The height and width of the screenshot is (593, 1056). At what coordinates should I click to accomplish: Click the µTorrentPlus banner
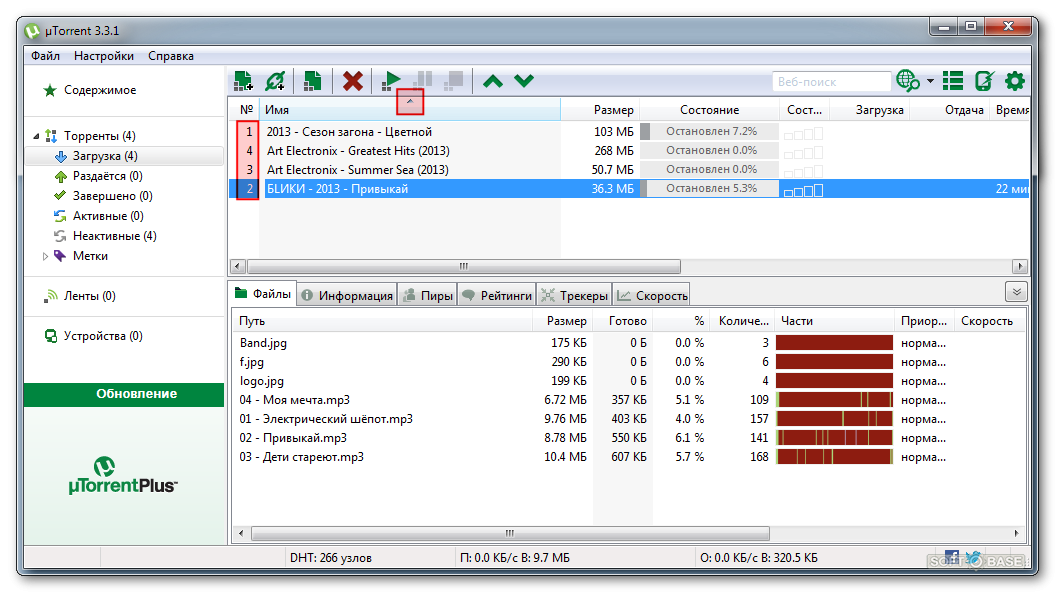click(x=123, y=475)
